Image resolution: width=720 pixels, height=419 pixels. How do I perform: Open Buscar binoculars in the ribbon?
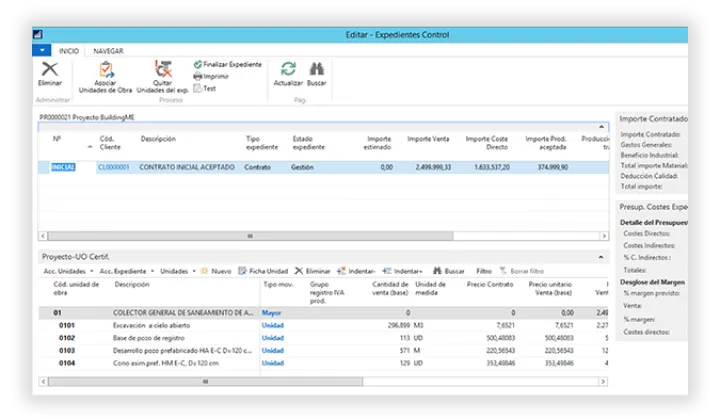[x=316, y=69]
